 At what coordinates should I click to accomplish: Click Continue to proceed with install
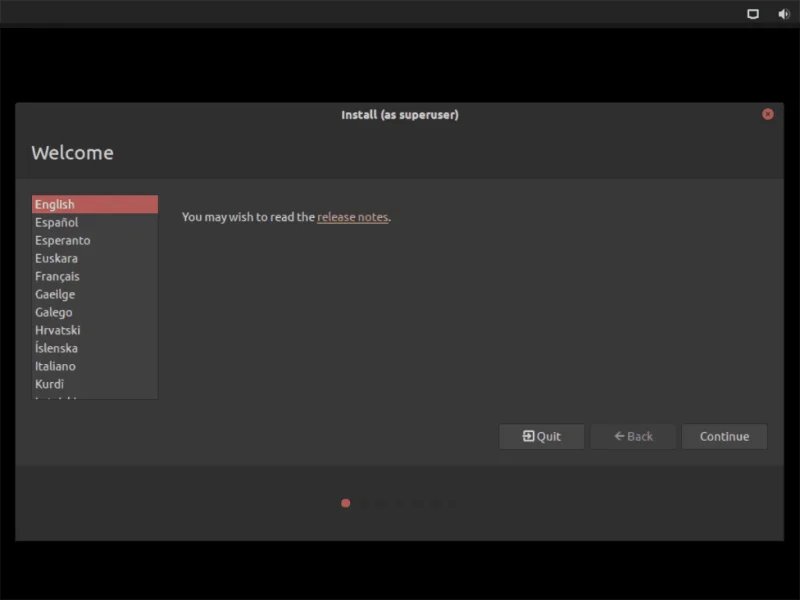click(724, 436)
